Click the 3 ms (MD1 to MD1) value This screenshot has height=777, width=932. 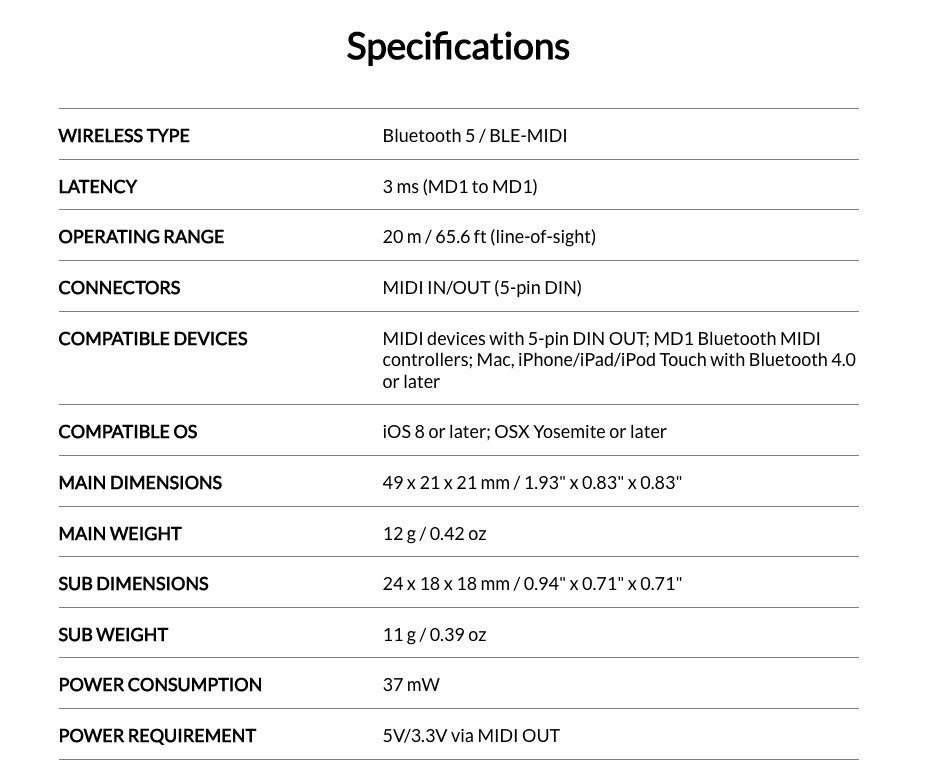[460, 187]
